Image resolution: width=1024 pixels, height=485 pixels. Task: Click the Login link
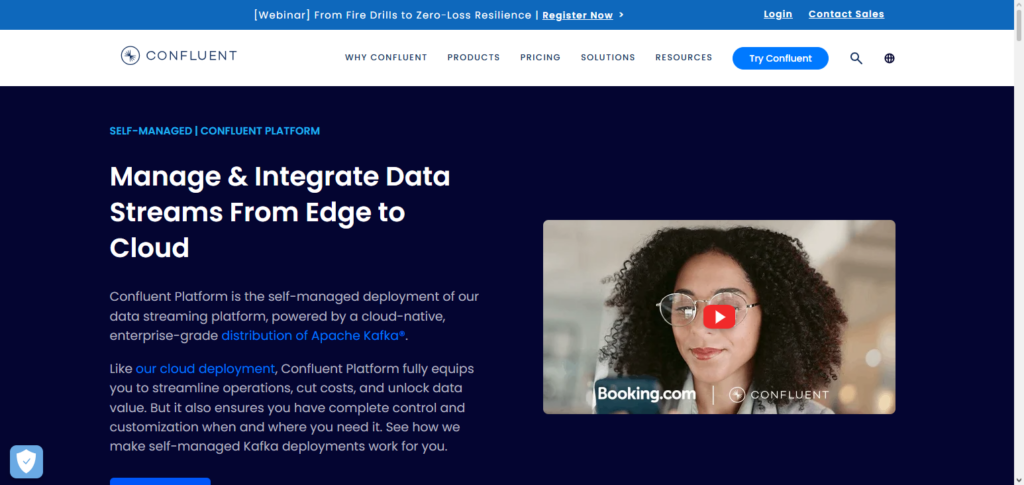point(778,14)
